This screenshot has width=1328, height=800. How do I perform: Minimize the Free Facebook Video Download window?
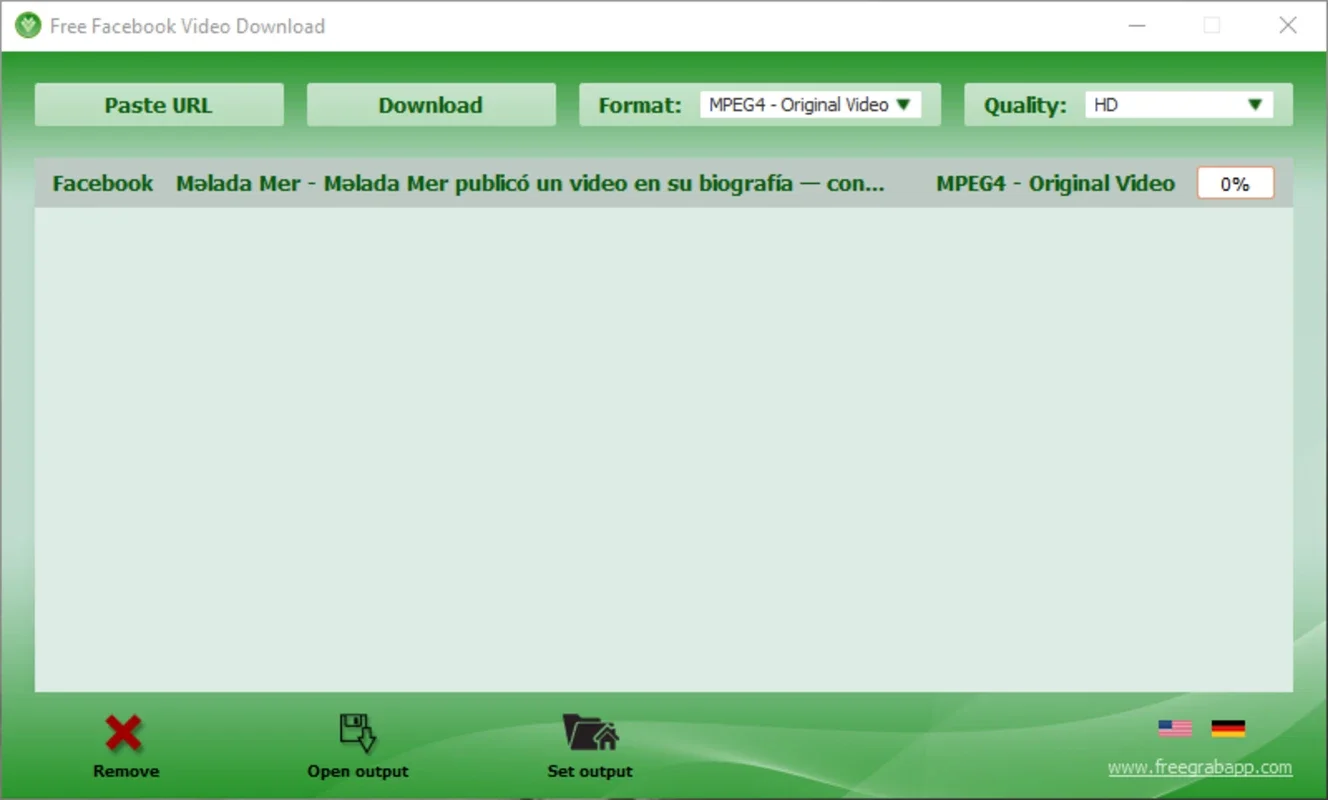coord(1136,26)
